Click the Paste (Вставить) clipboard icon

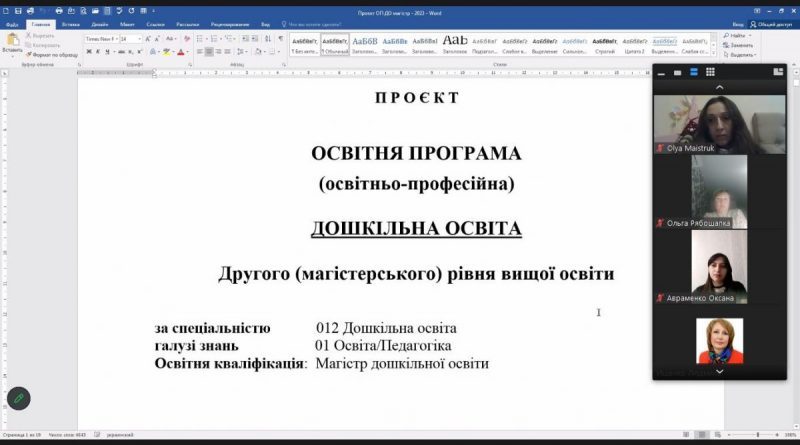point(12,40)
